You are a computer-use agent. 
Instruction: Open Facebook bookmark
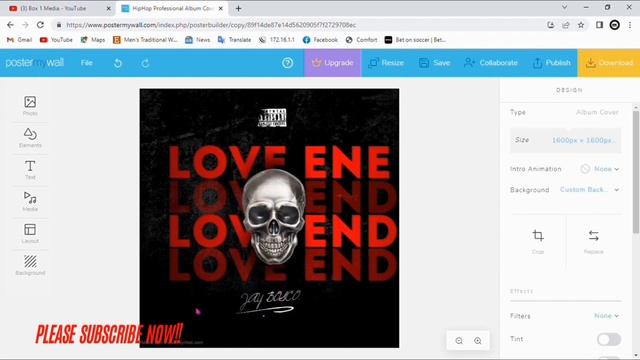(x=320, y=40)
